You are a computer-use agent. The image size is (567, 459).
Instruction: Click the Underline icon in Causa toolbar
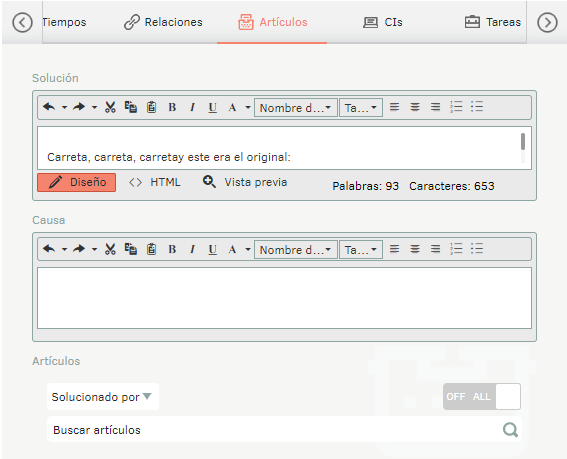[213, 249]
